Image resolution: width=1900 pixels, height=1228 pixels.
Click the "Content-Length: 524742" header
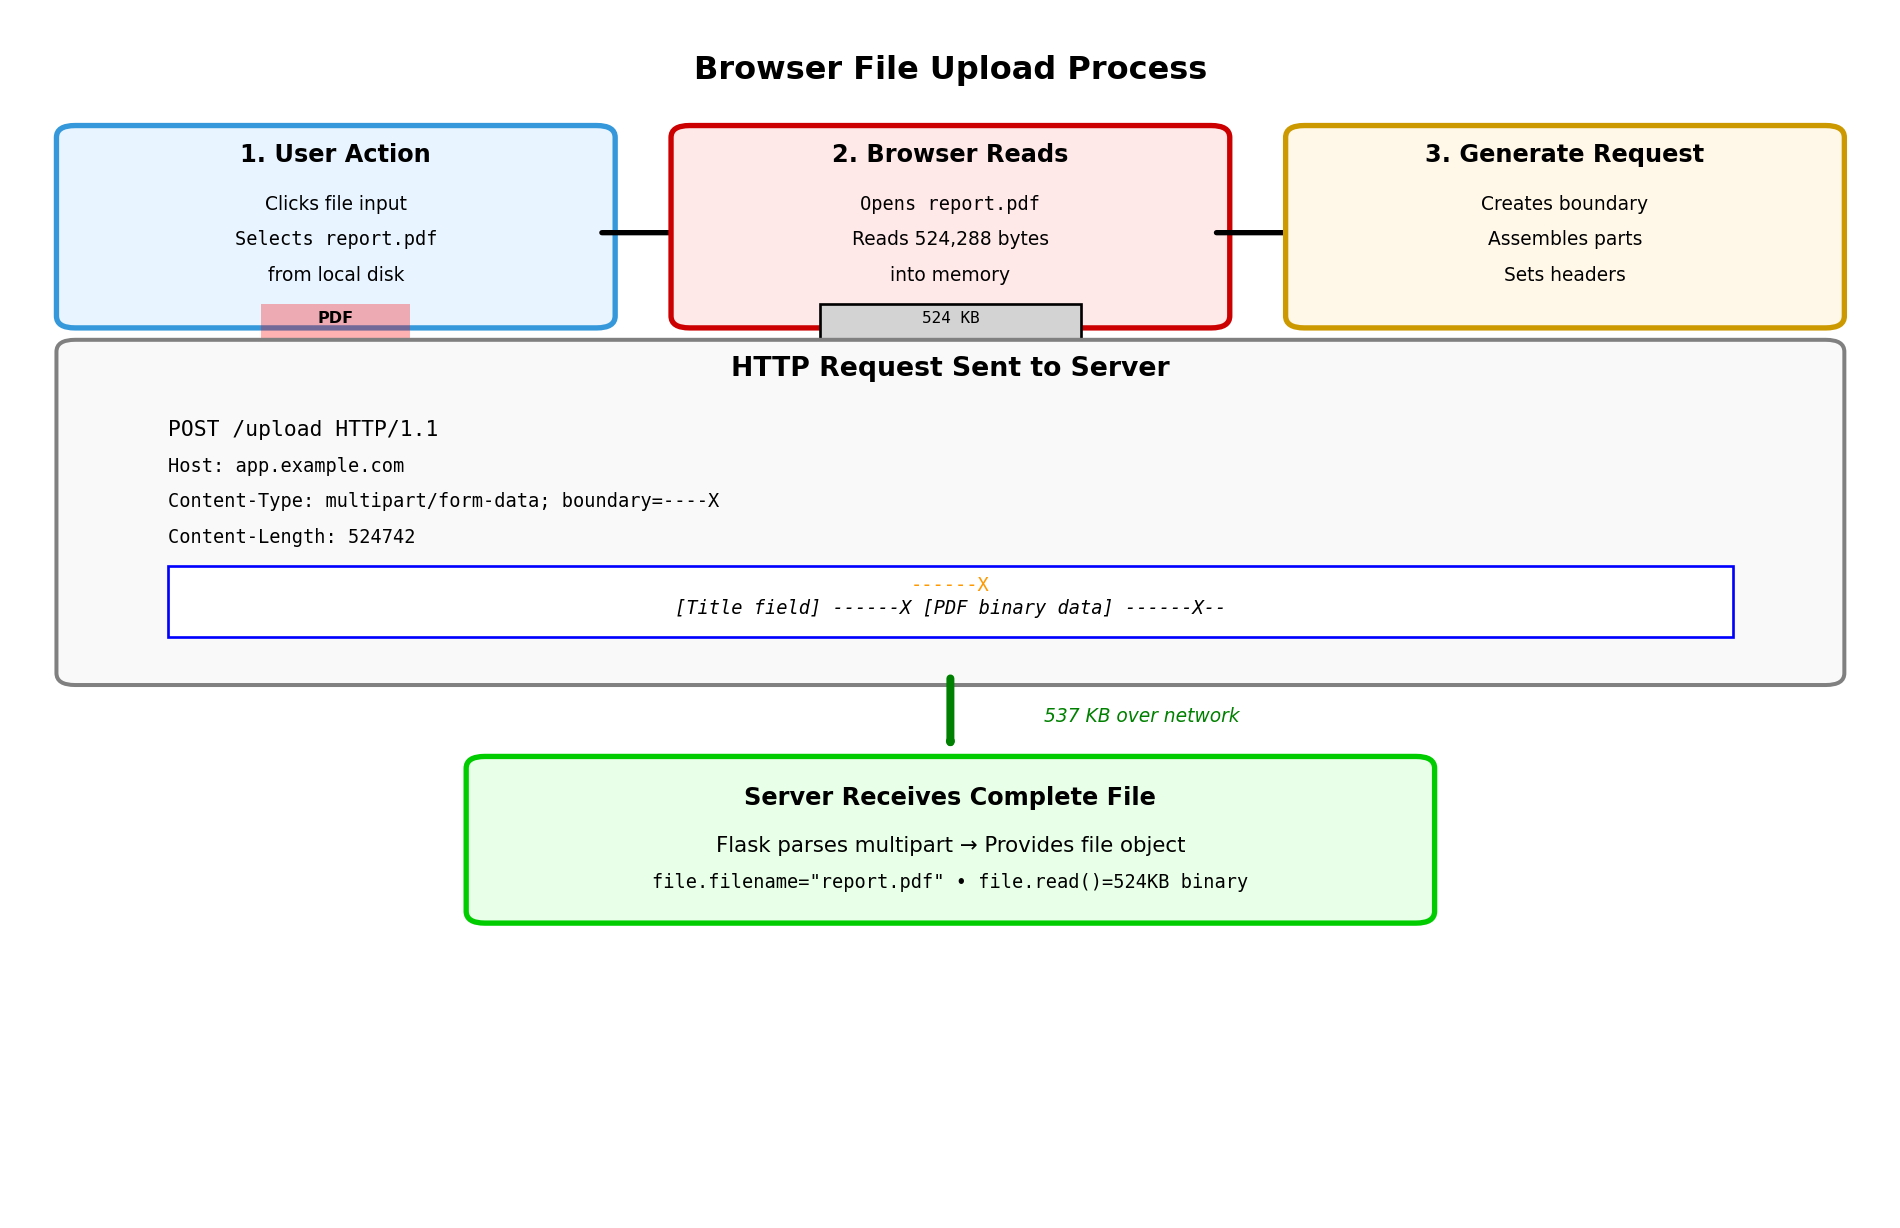coord(291,537)
